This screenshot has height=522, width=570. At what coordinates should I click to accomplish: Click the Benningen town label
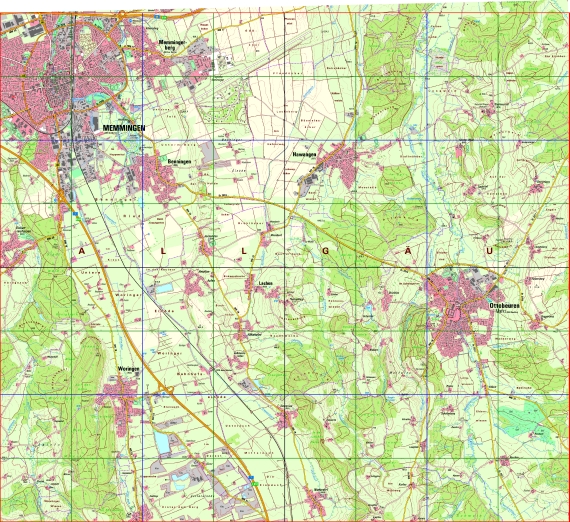tap(179, 161)
